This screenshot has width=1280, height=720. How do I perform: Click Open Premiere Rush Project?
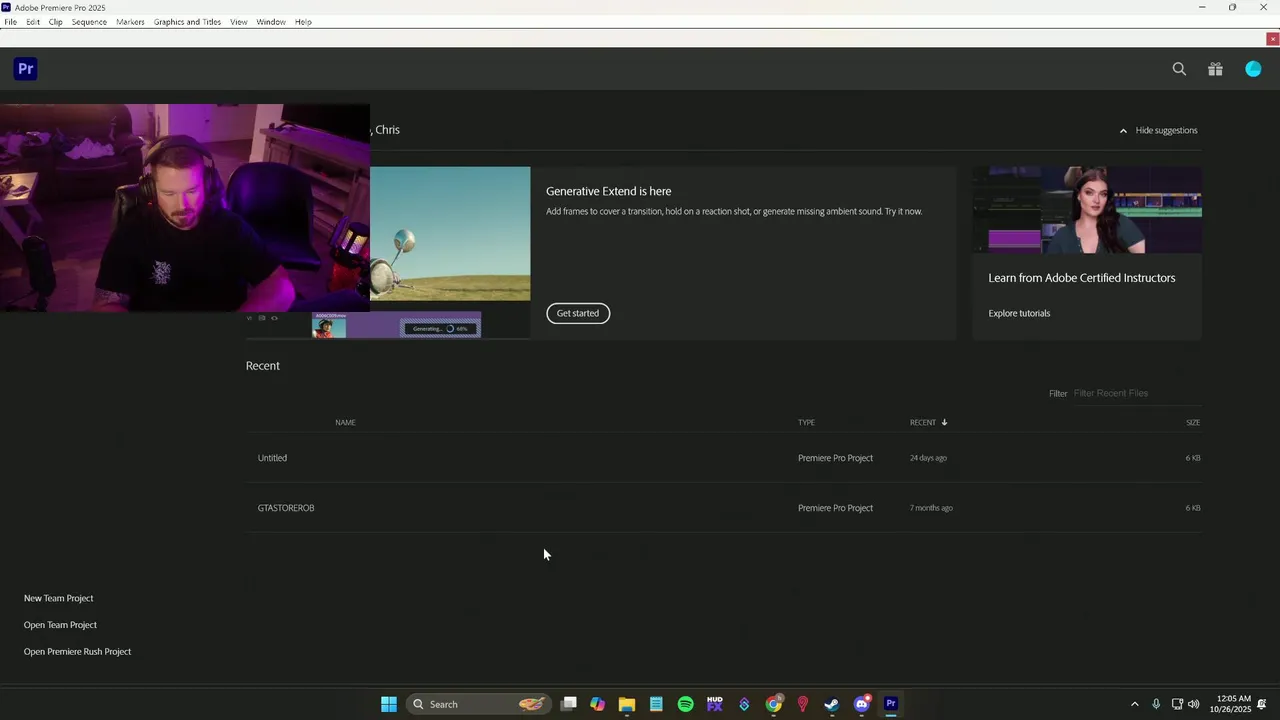[x=77, y=652]
